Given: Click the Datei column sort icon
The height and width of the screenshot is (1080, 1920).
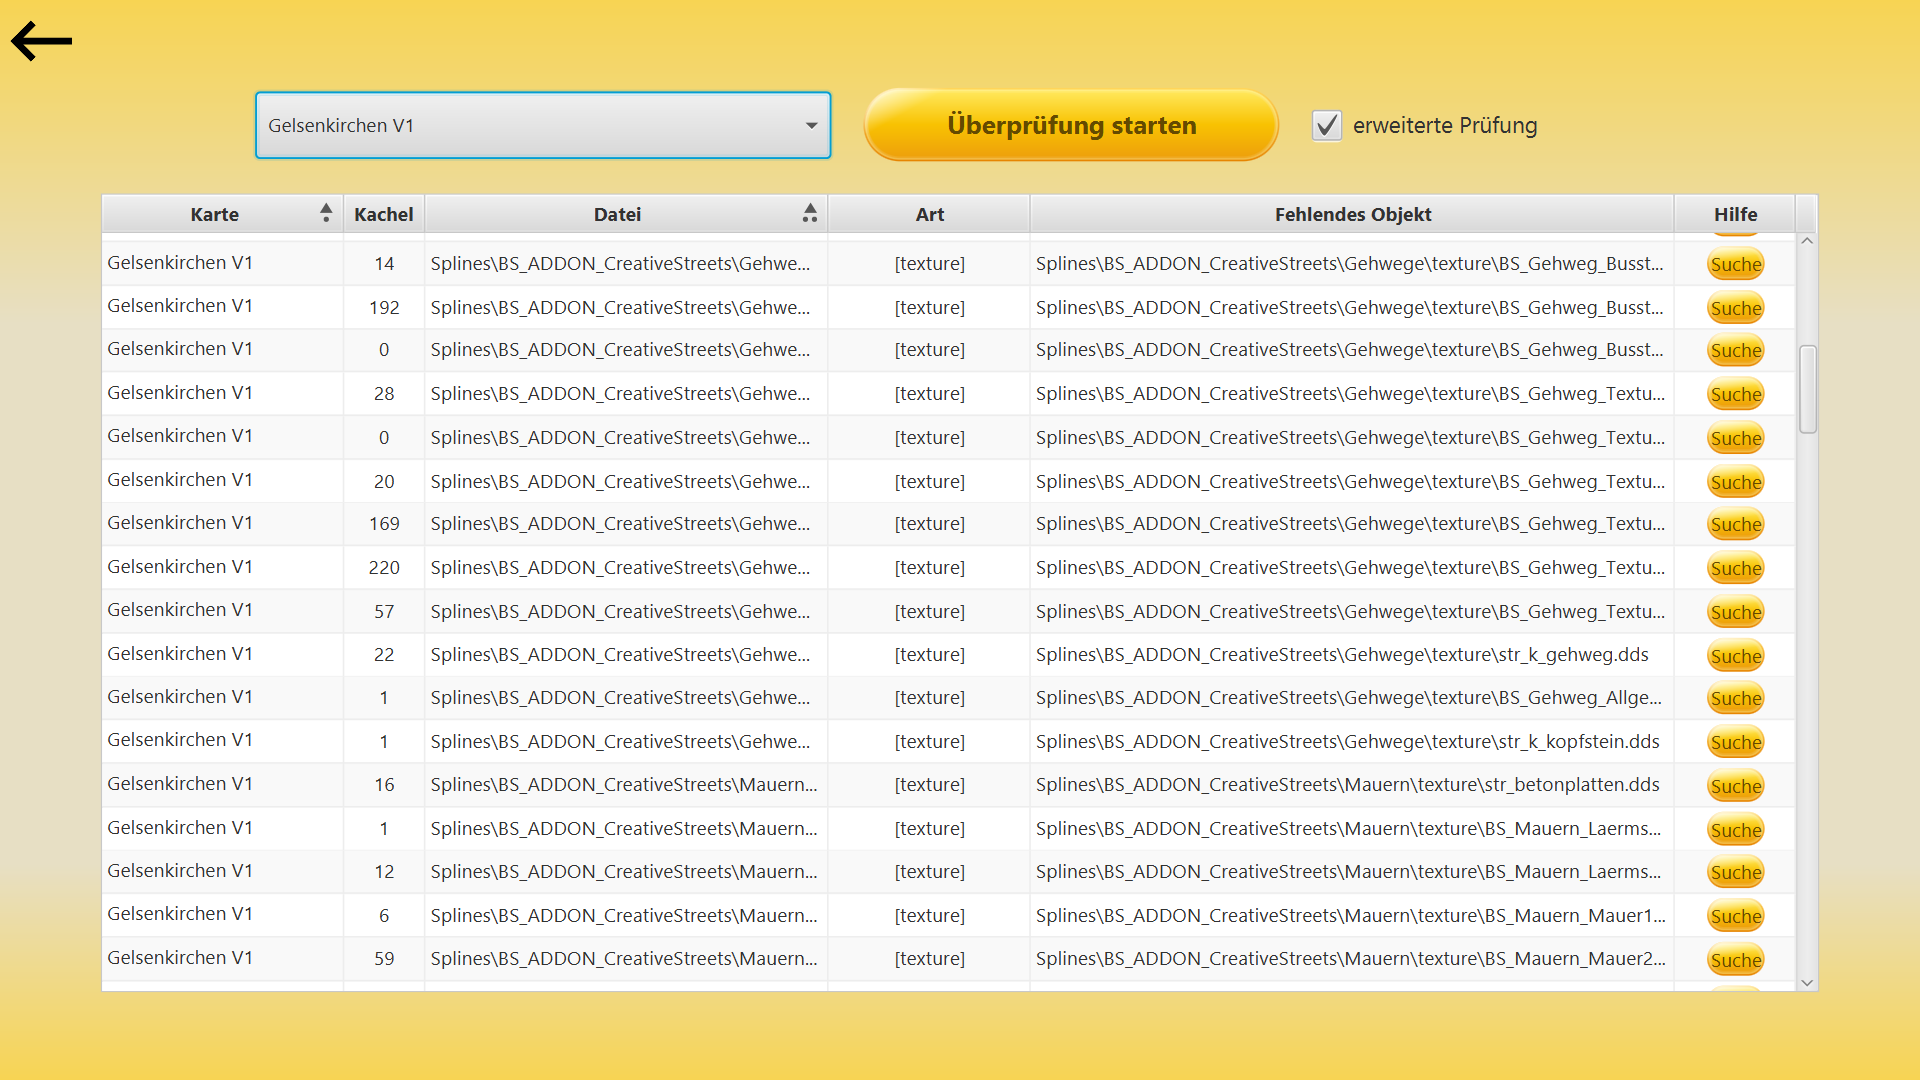Looking at the screenshot, I should click(x=810, y=213).
